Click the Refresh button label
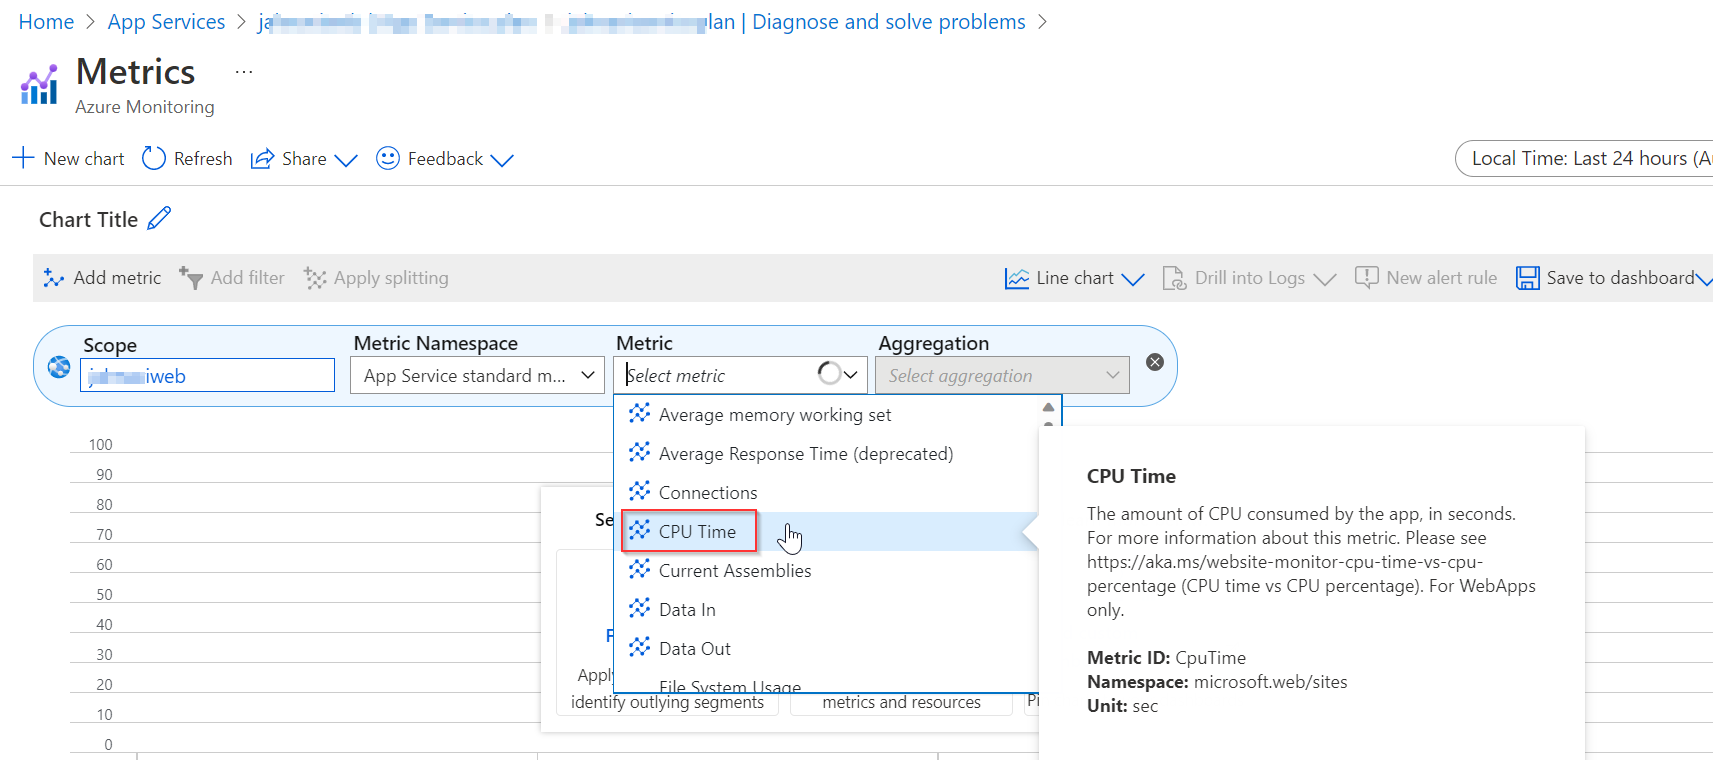Viewport: 1713px width, 760px height. [203, 158]
